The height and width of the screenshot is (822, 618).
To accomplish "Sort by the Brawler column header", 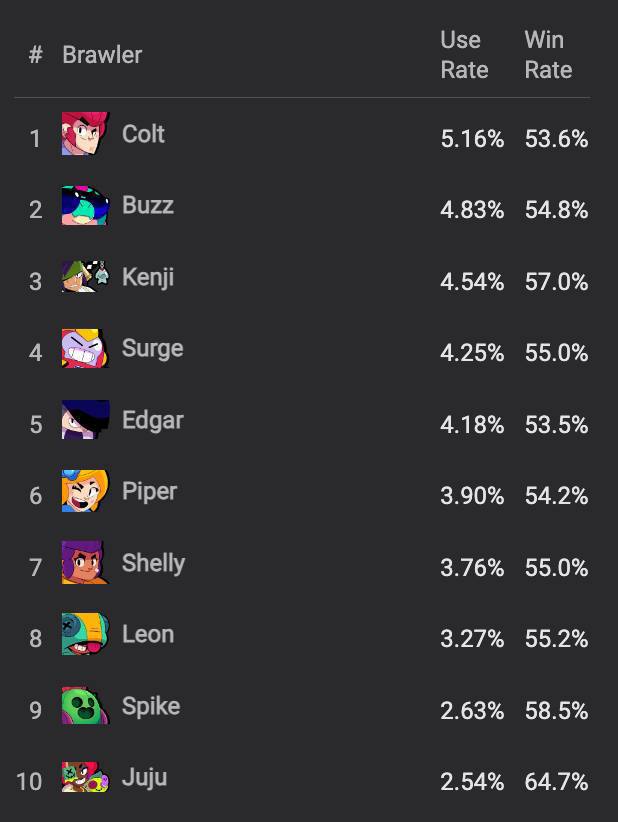I will (102, 55).
